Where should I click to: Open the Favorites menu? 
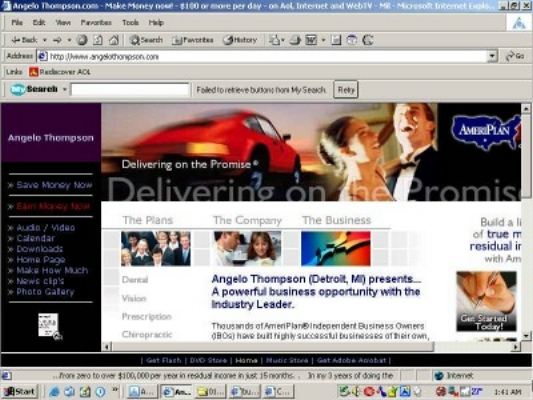pyautogui.click(x=96, y=22)
